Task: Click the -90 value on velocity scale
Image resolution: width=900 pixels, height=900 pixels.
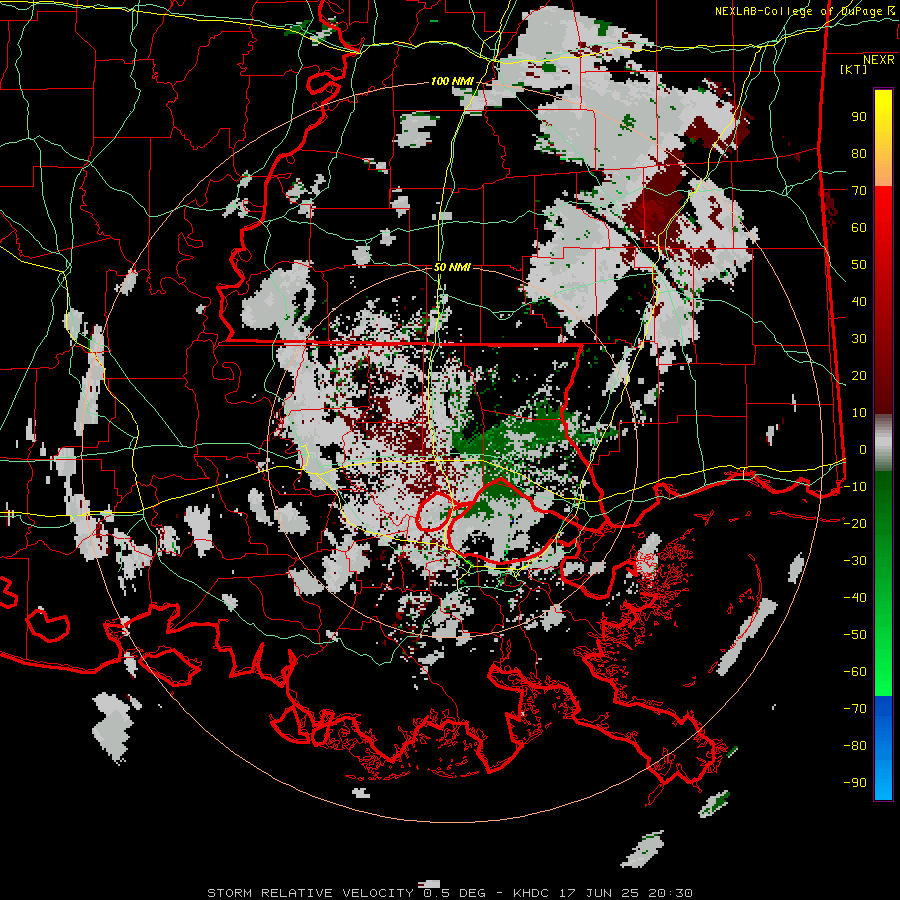Action: (855, 783)
